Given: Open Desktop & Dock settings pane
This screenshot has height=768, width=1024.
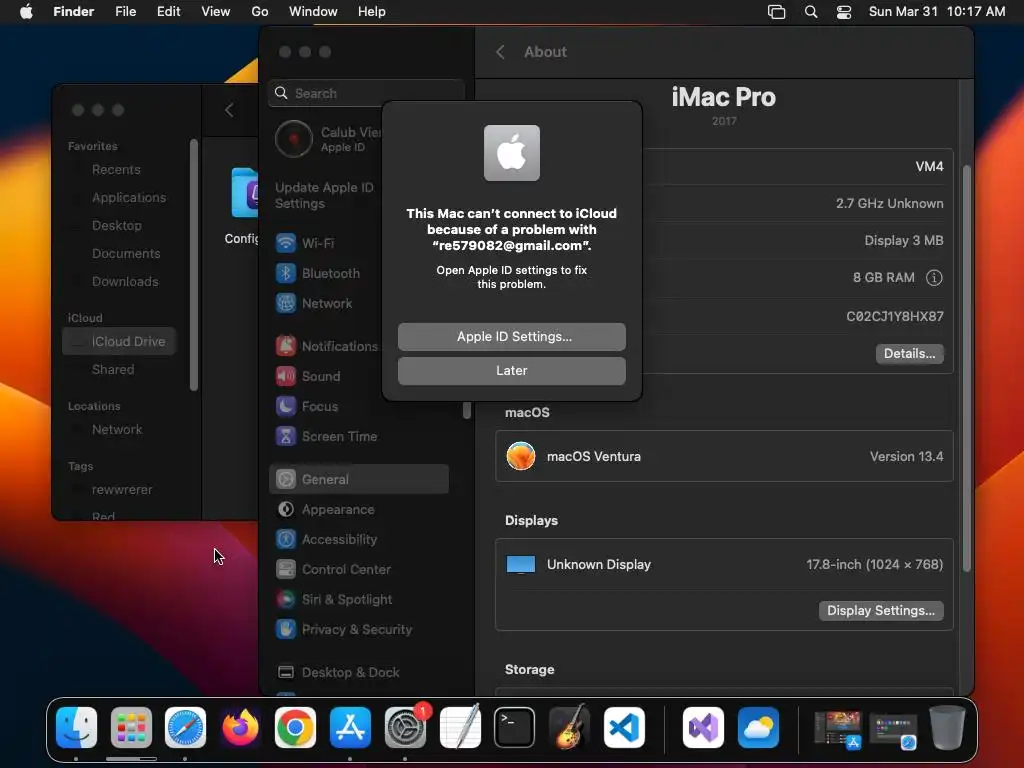Looking at the screenshot, I should [x=359, y=673].
